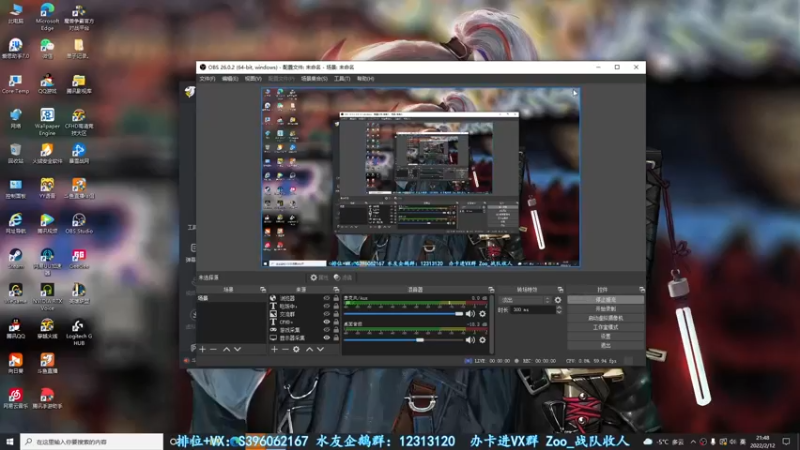
Task: Add a new source with the plus icon
Action: [x=274, y=349]
